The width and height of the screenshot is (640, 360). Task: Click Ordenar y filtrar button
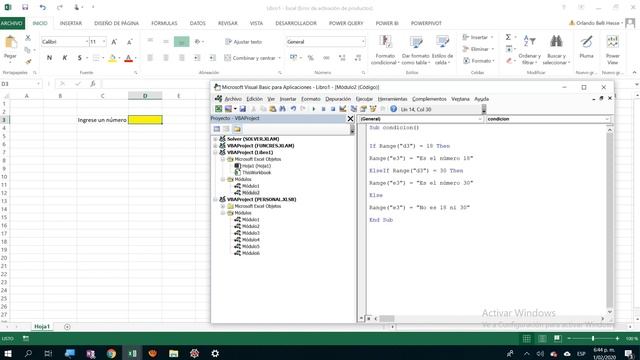529,50
